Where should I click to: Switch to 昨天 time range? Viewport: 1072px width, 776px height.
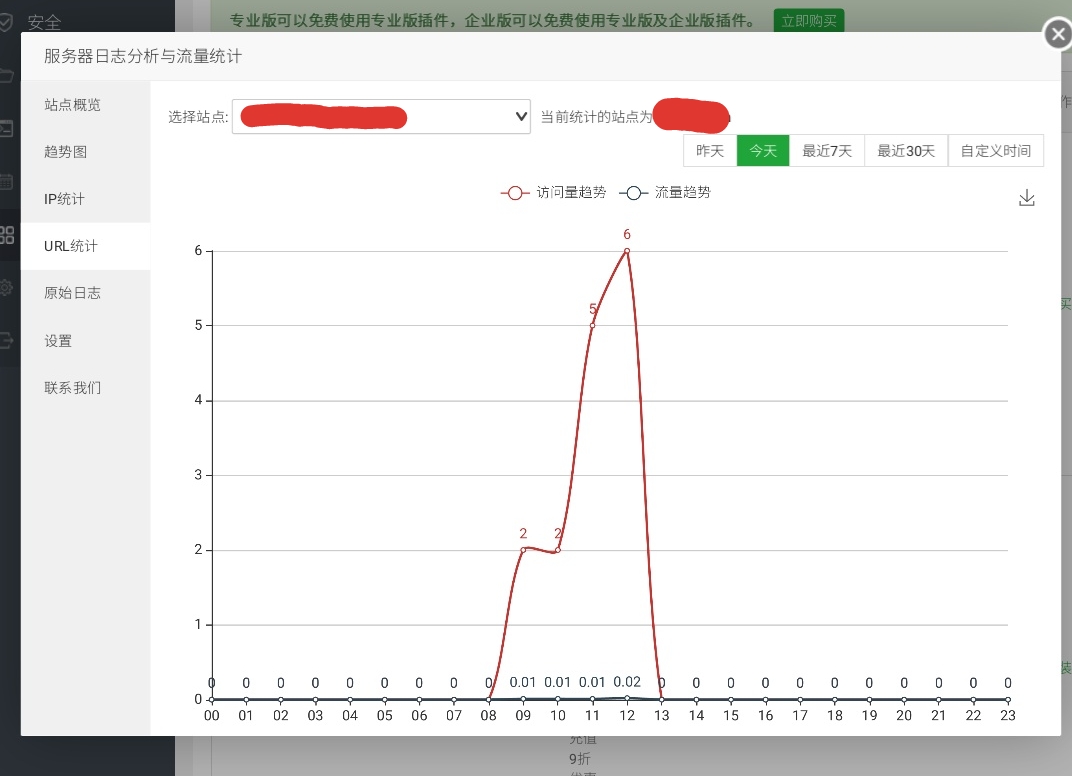pos(710,150)
